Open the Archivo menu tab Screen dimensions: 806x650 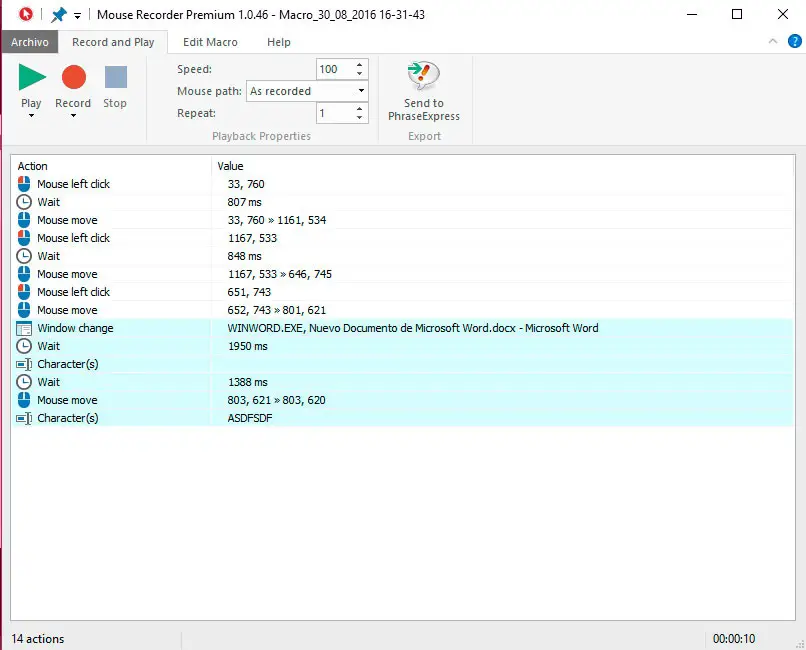click(x=30, y=42)
